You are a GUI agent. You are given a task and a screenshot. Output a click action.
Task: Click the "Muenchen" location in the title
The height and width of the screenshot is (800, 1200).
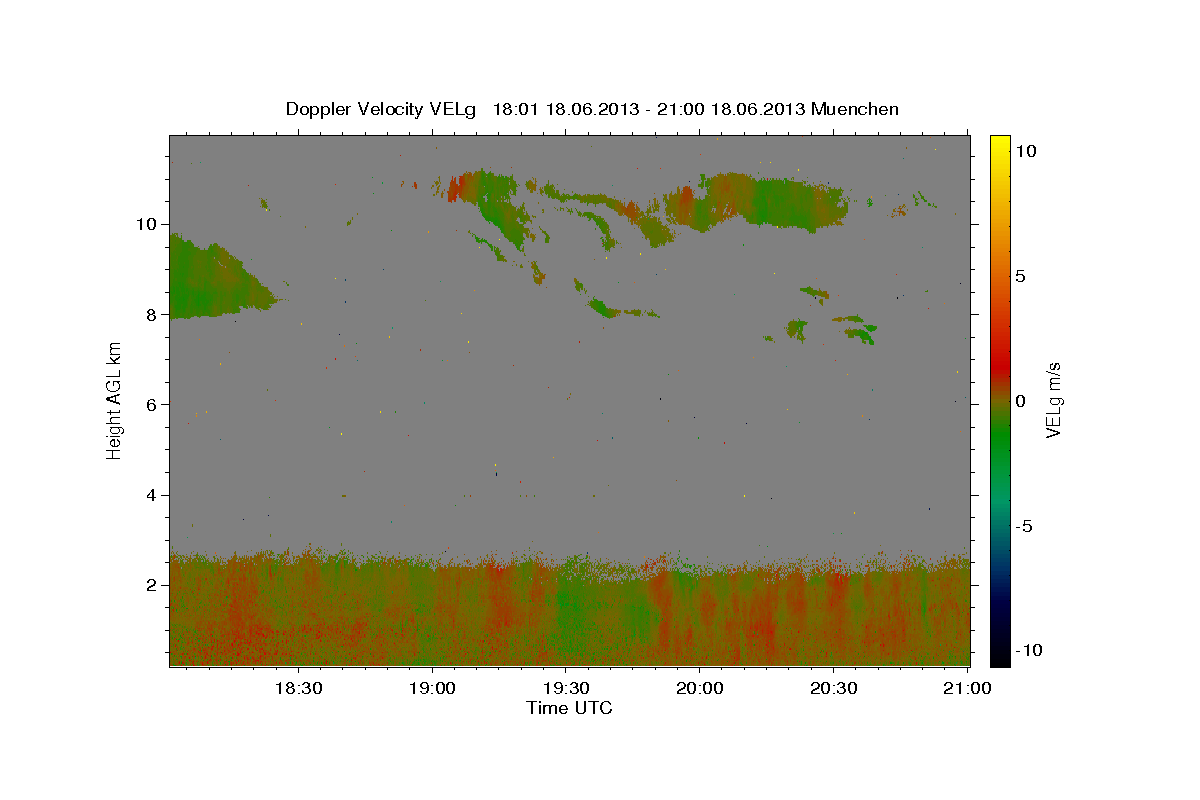(x=856, y=109)
